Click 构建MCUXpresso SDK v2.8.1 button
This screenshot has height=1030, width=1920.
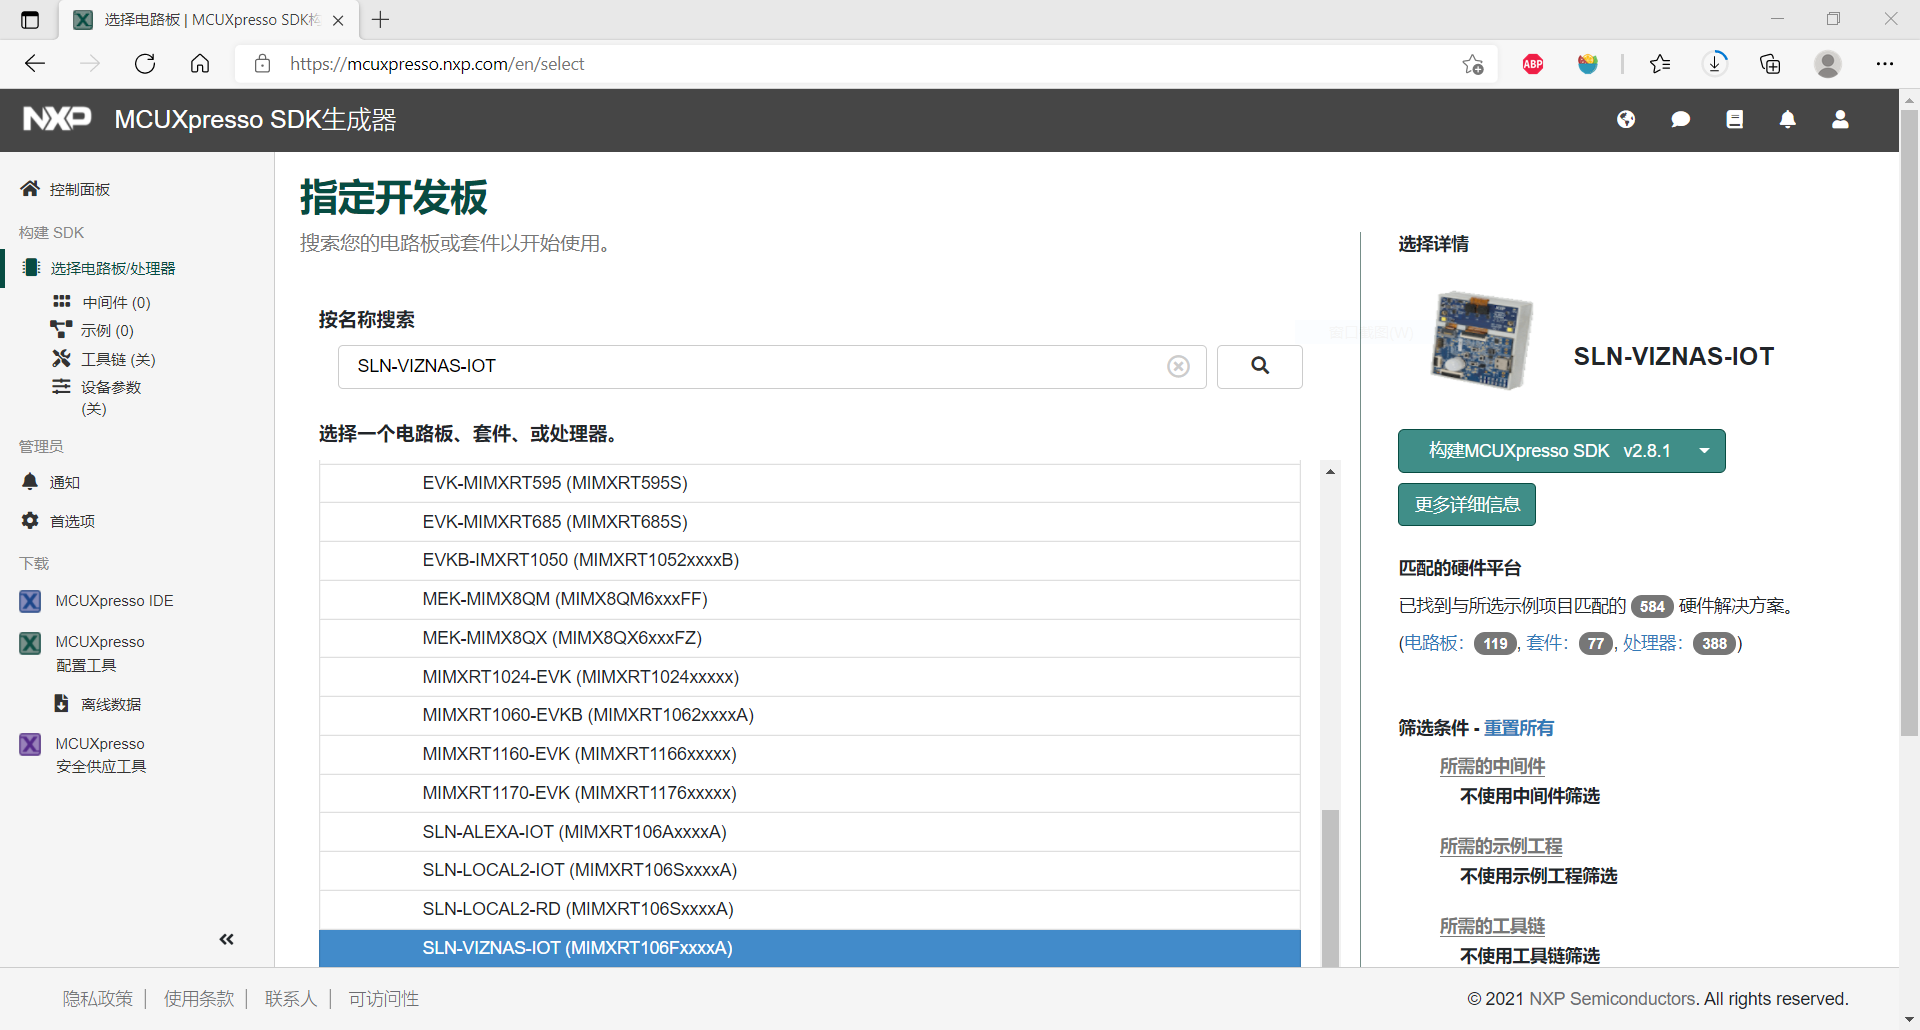coord(1549,451)
